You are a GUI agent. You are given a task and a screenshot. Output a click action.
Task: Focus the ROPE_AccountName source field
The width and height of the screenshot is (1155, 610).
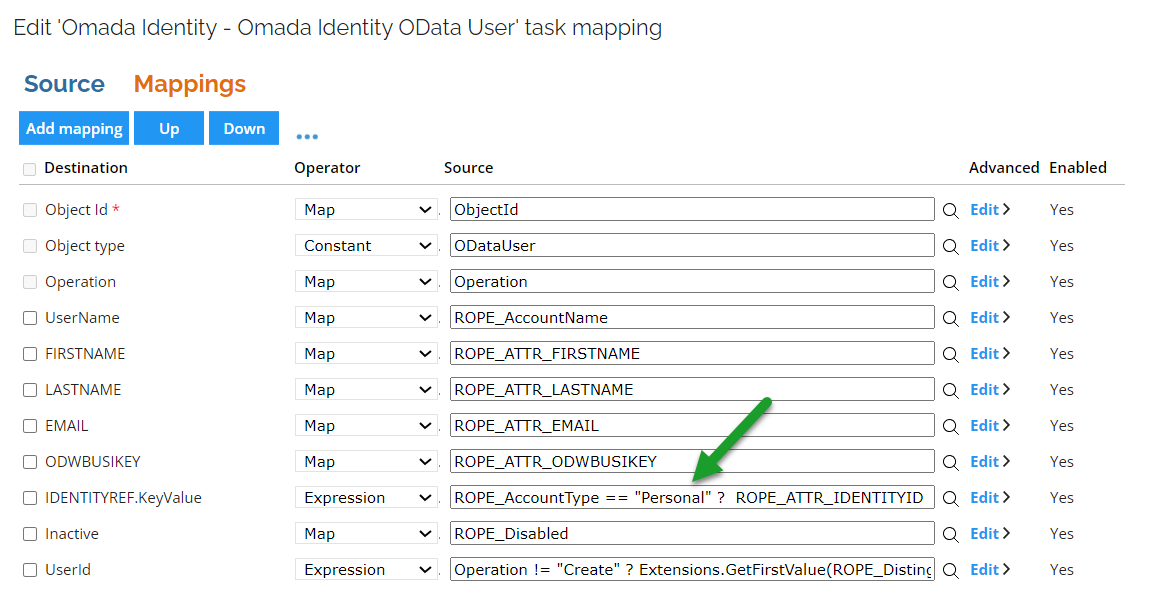click(x=692, y=318)
